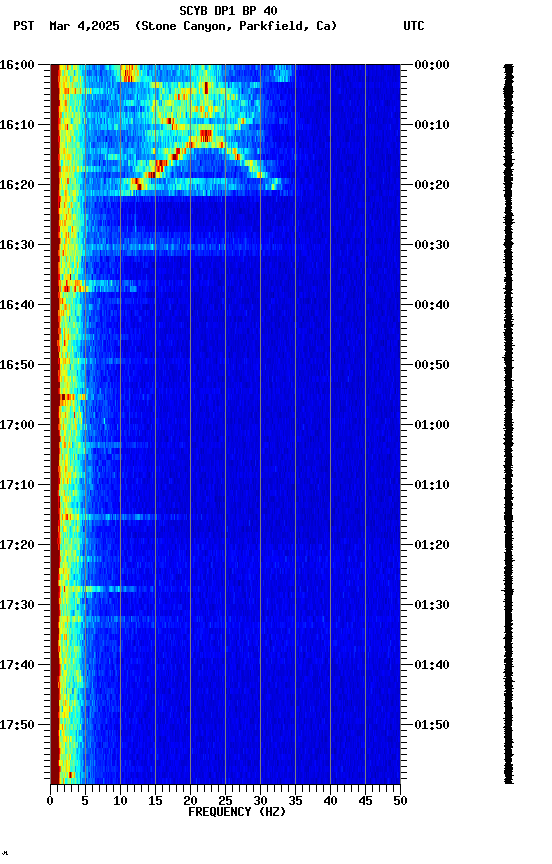552x864 pixels.
Task: Click the frequency axis value 20
Action: [190, 801]
